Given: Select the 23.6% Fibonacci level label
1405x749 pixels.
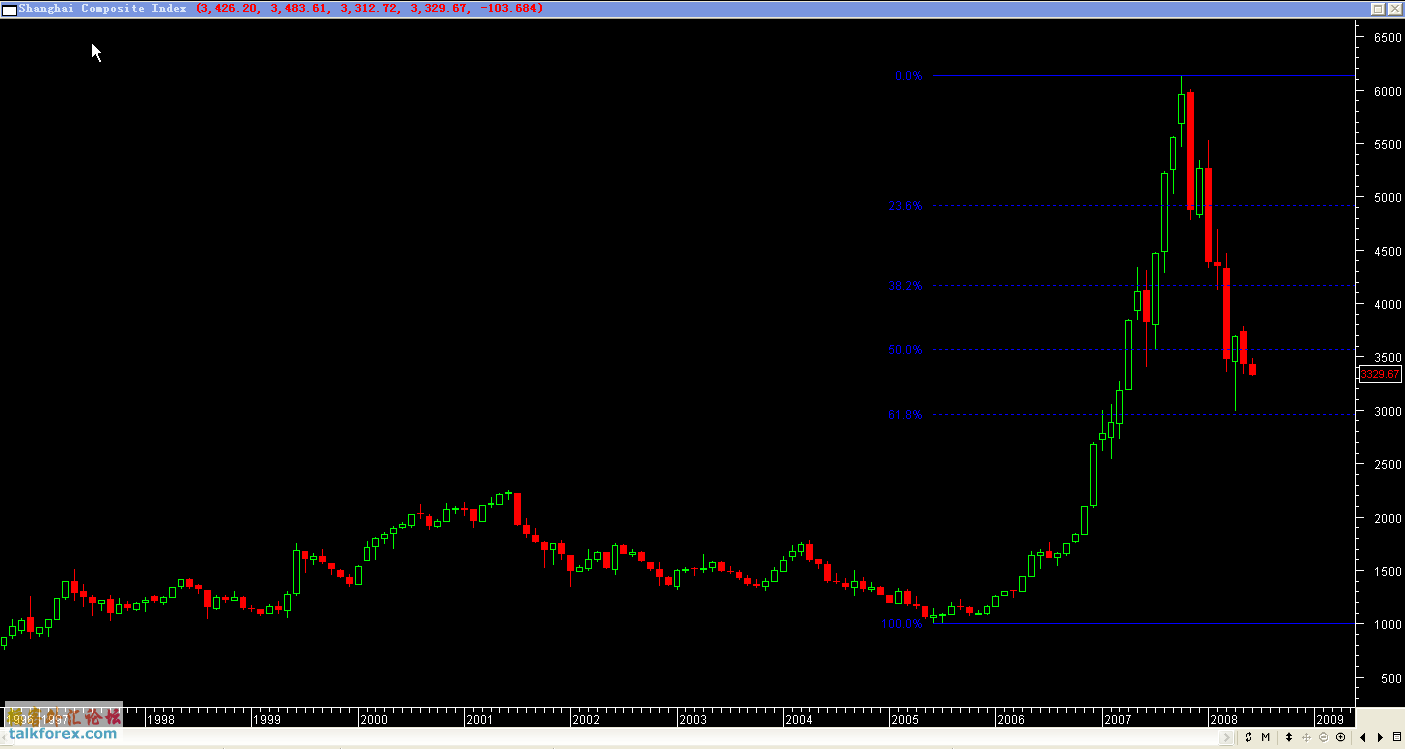Looking at the screenshot, I should [x=905, y=206].
